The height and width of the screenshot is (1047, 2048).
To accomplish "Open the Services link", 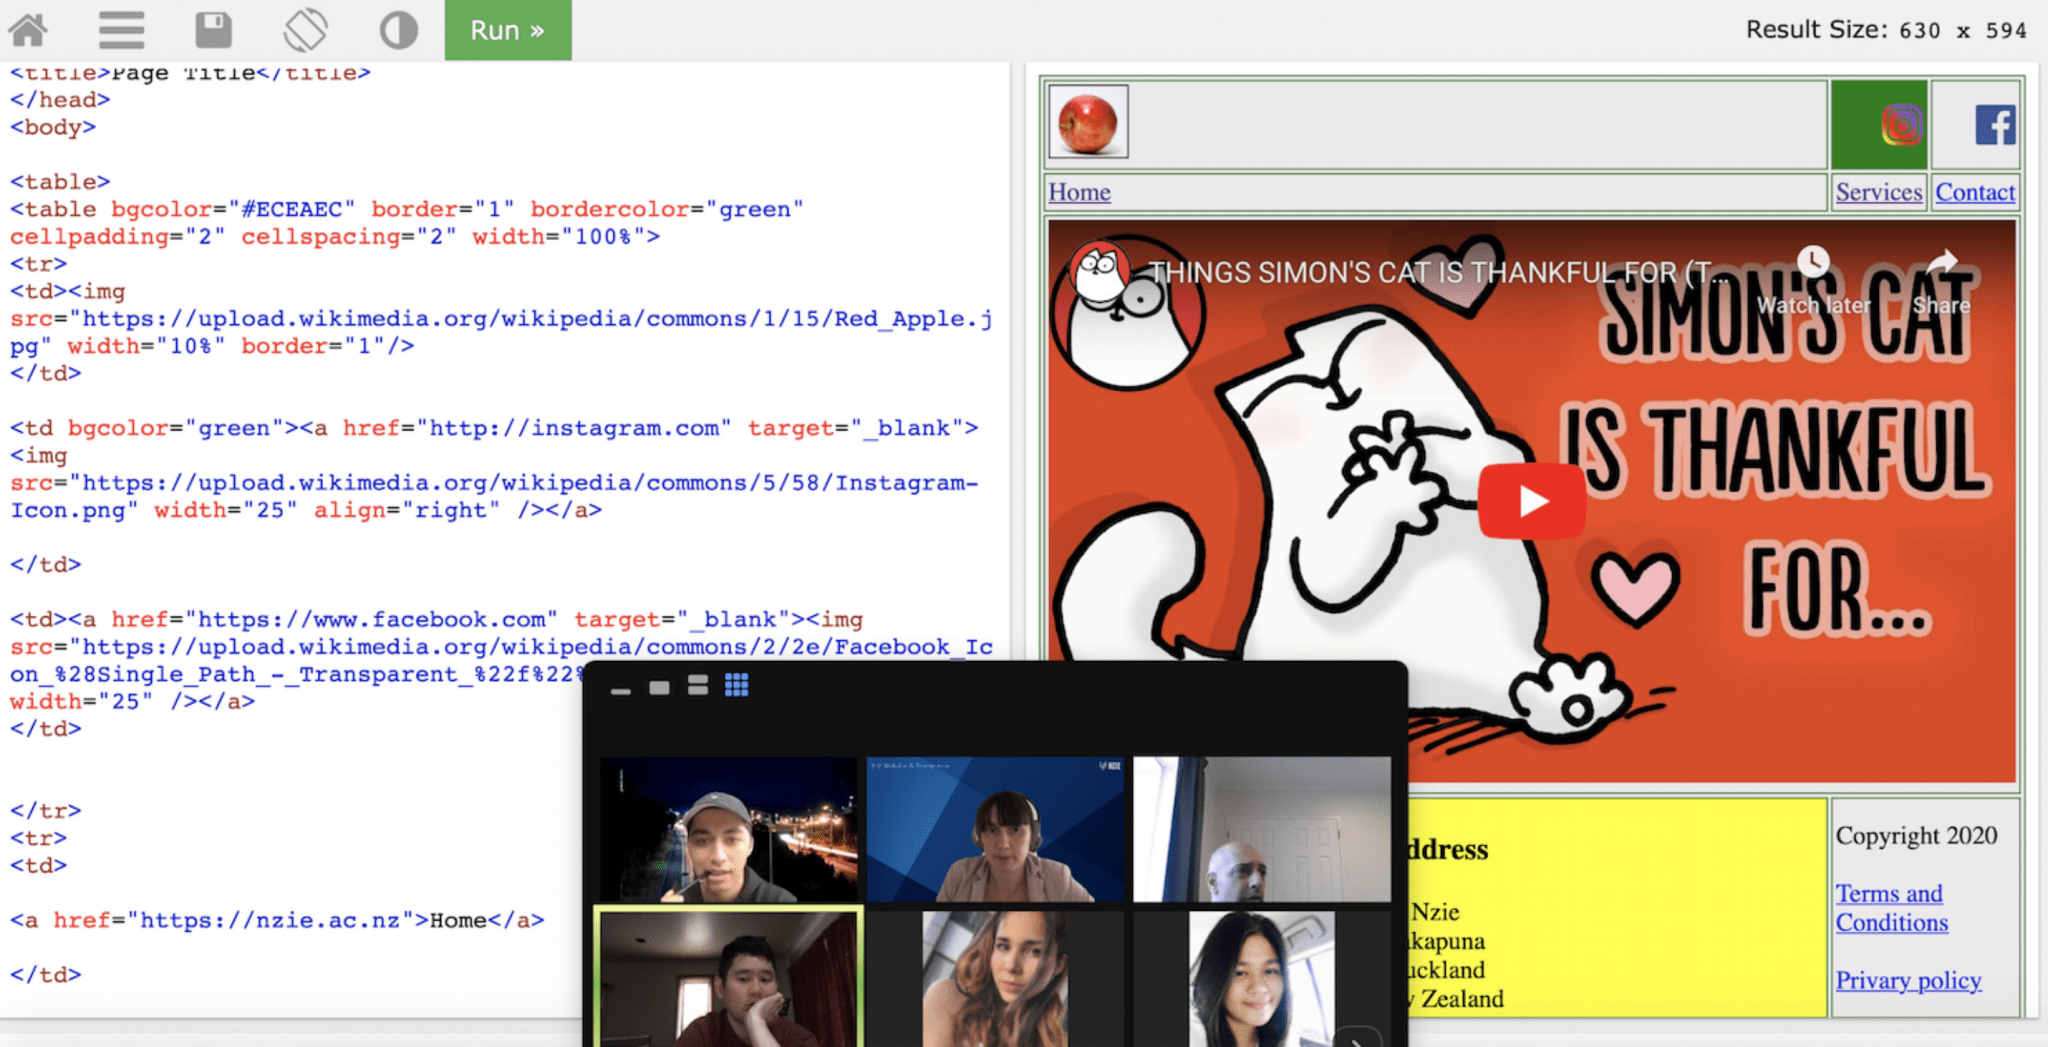I will [1878, 192].
